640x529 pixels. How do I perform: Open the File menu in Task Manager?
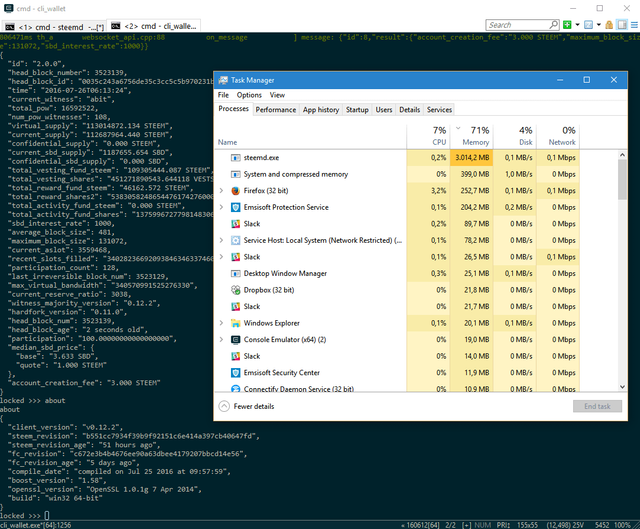point(223,95)
